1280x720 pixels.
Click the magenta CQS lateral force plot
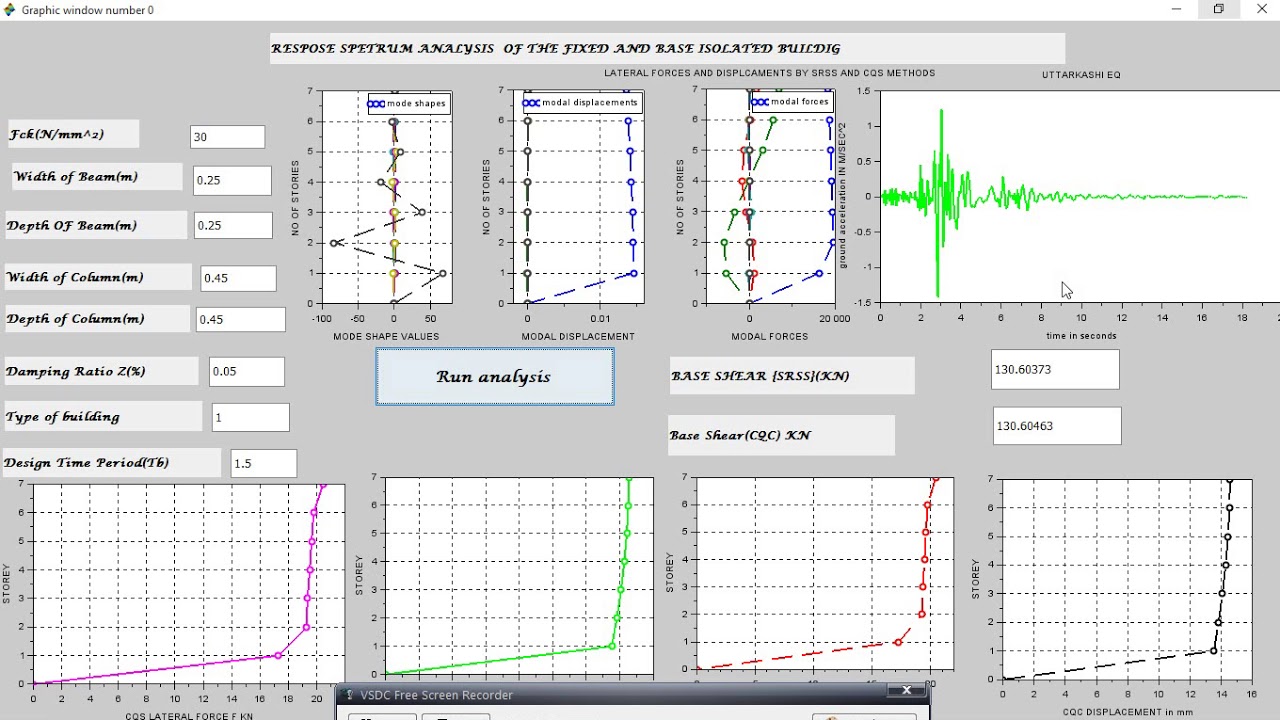coord(189,584)
